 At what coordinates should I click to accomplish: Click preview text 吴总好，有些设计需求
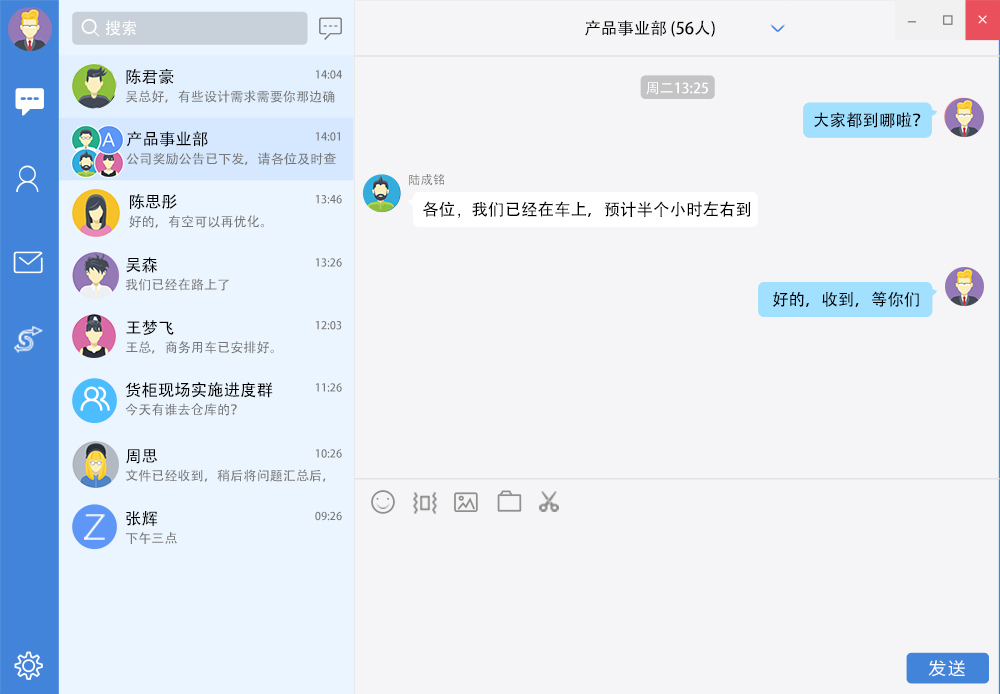pos(230,96)
